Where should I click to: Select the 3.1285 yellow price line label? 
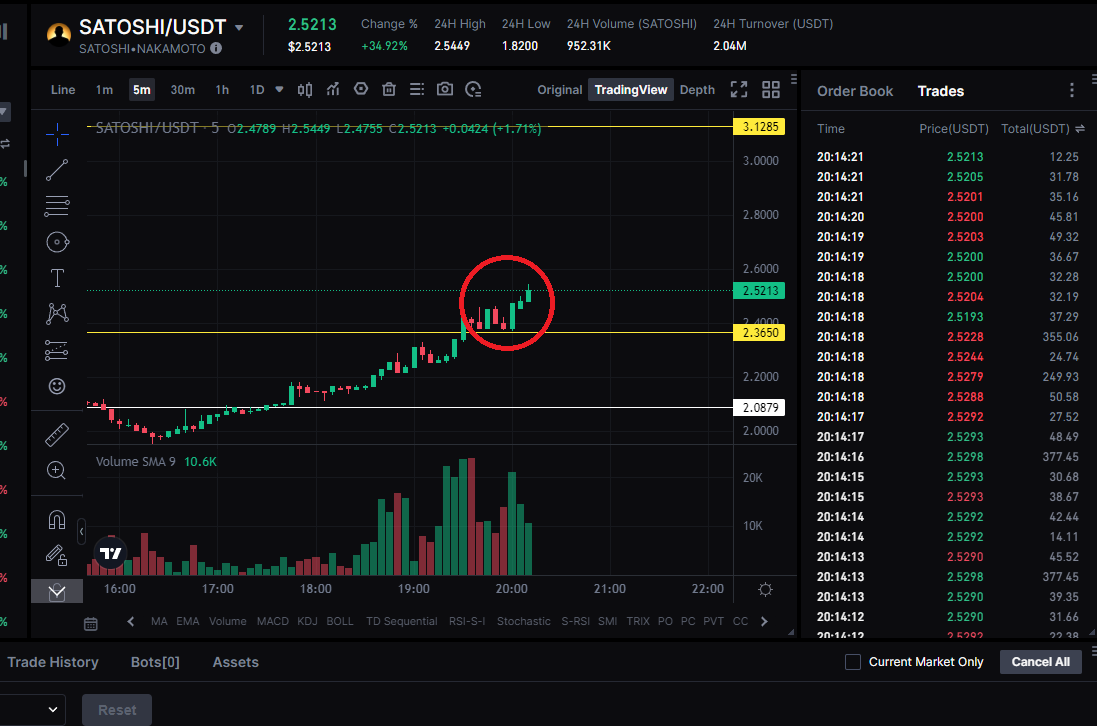(x=759, y=127)
